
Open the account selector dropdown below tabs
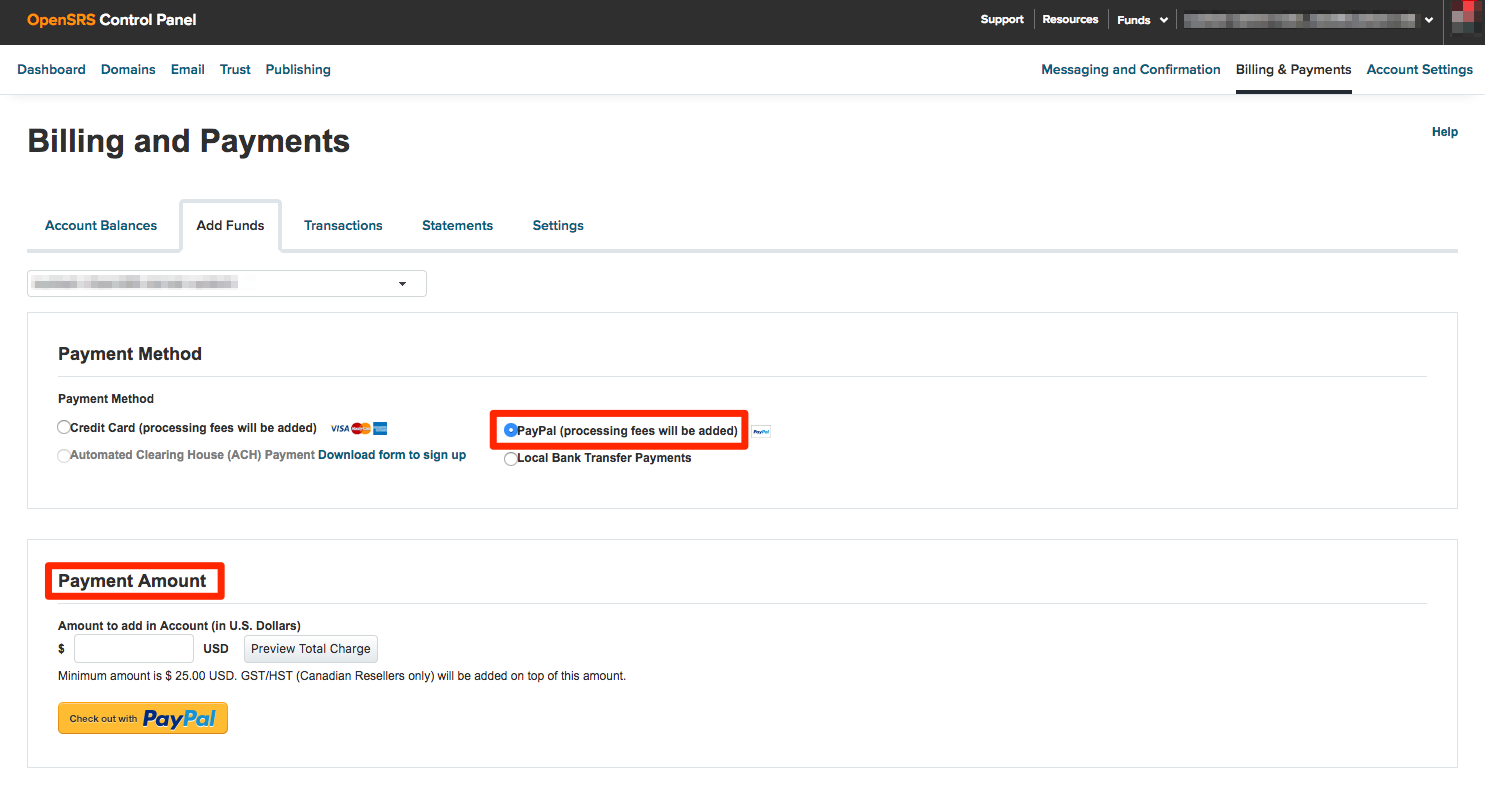227,284
